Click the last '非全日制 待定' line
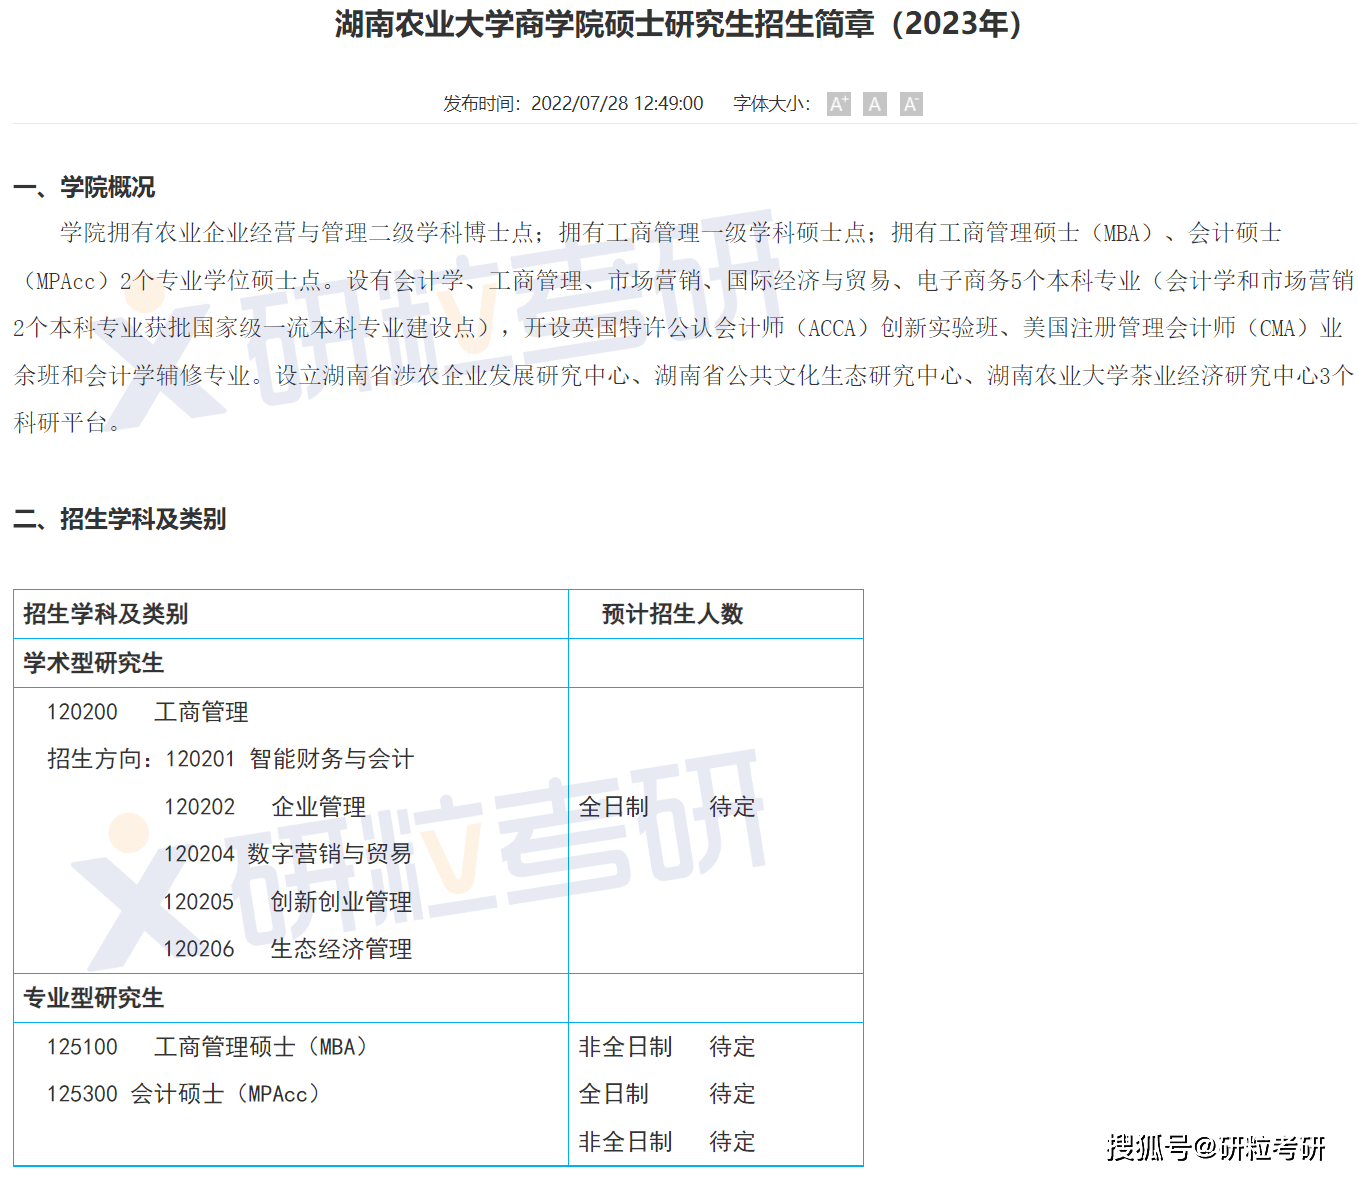The width and height of the screenshot is (1358, 1177). point(667,1142)
